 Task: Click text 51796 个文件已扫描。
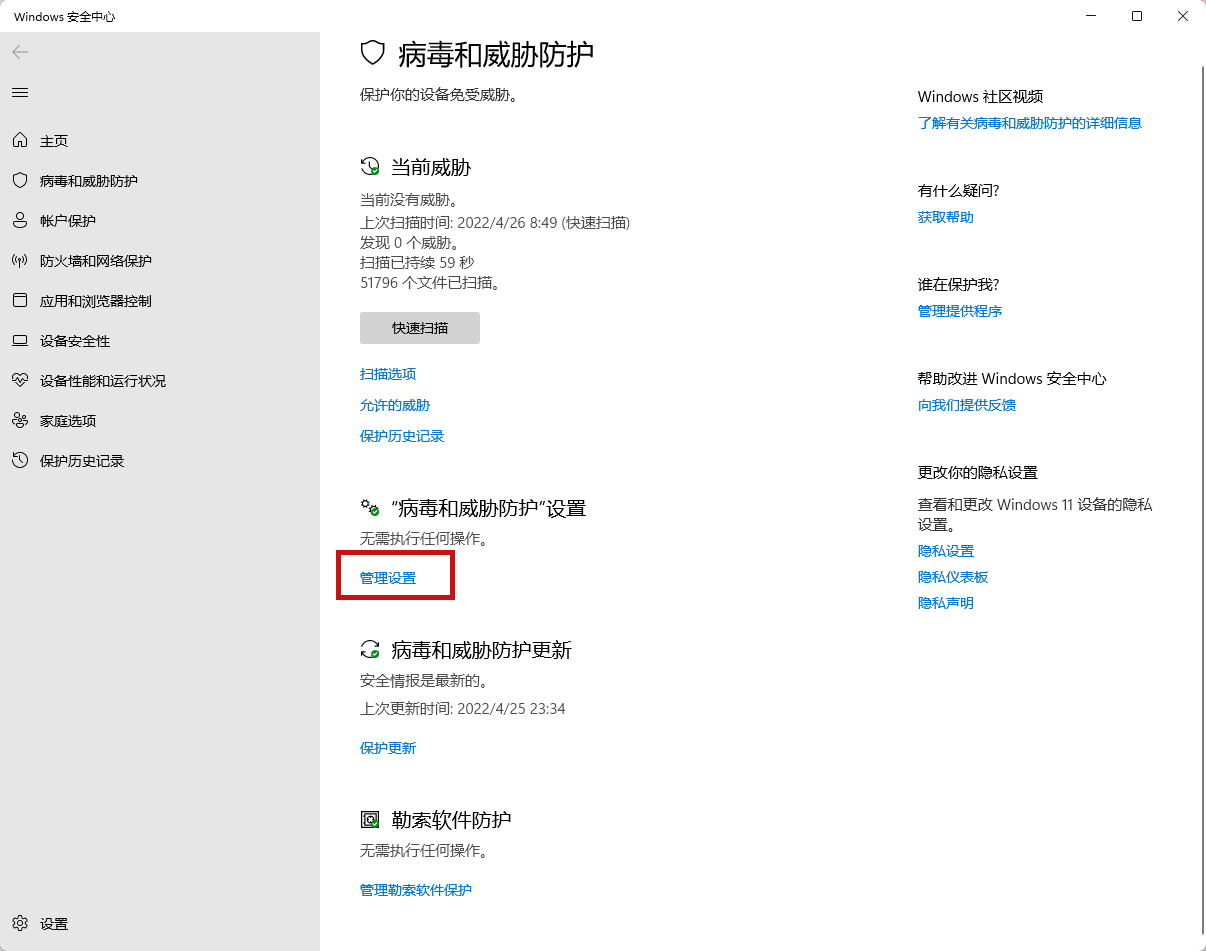click(x=430, y=283)
